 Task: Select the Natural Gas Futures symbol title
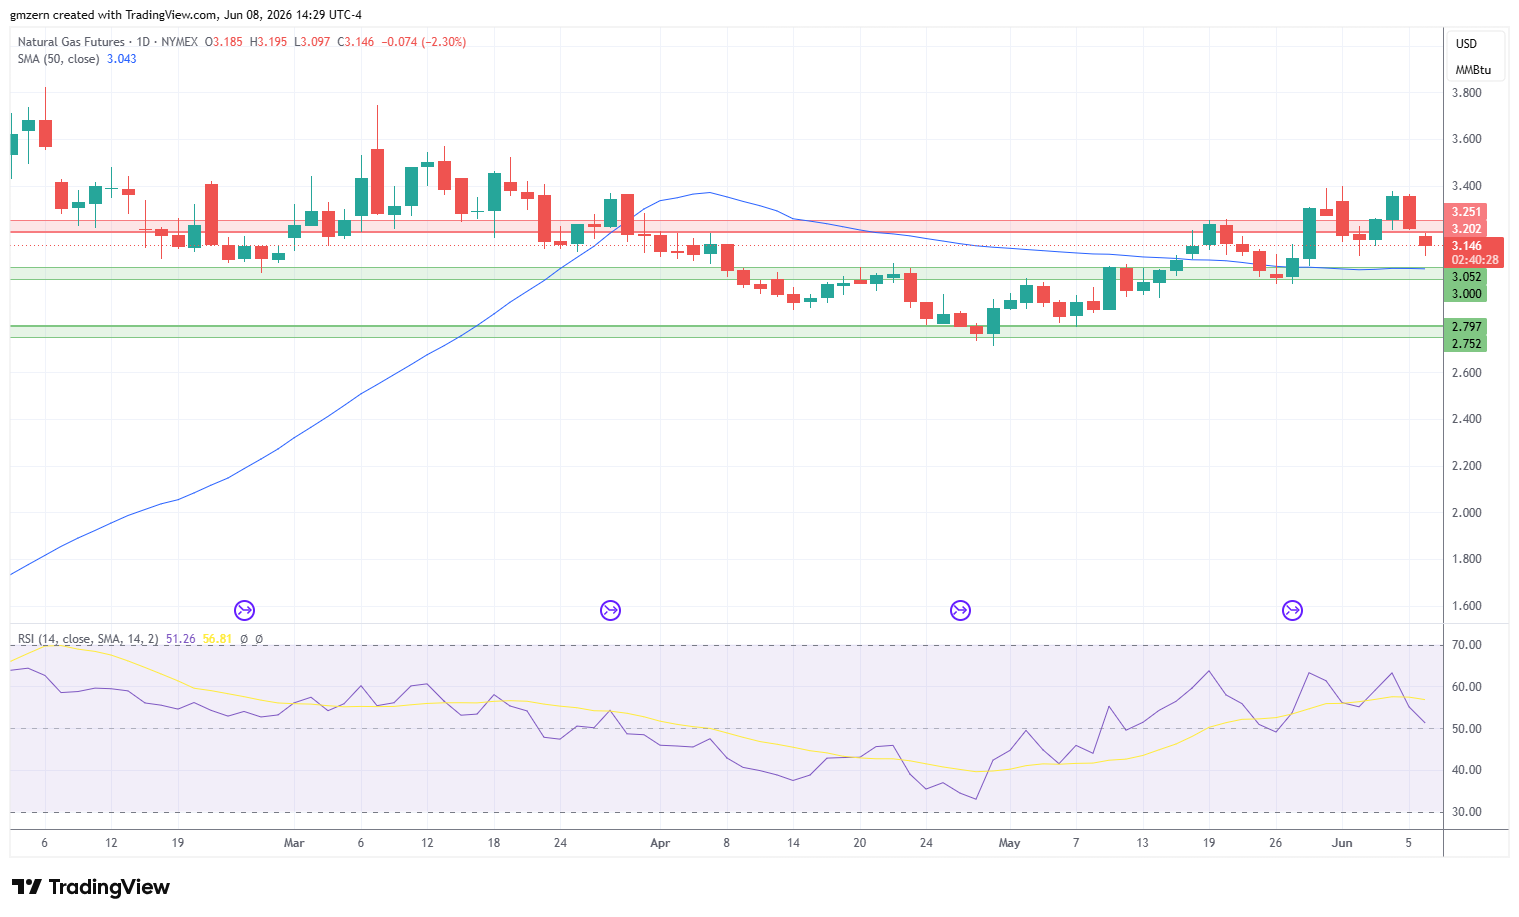click(71, 42)
